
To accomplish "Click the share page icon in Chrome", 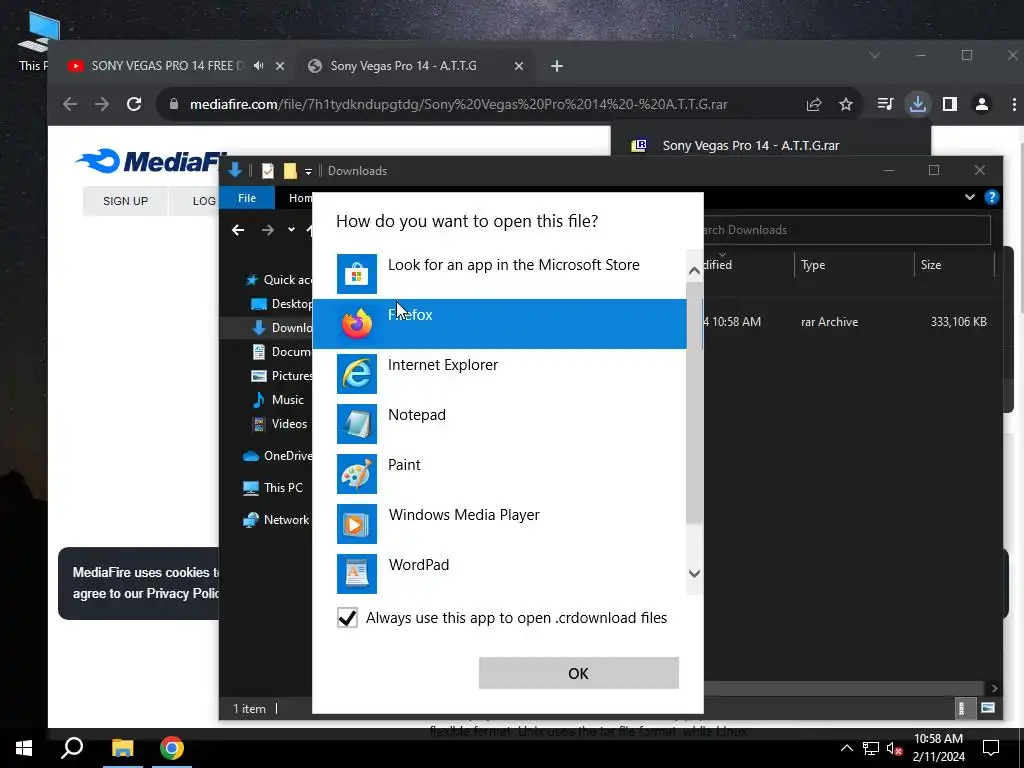I will coord(814,104).
